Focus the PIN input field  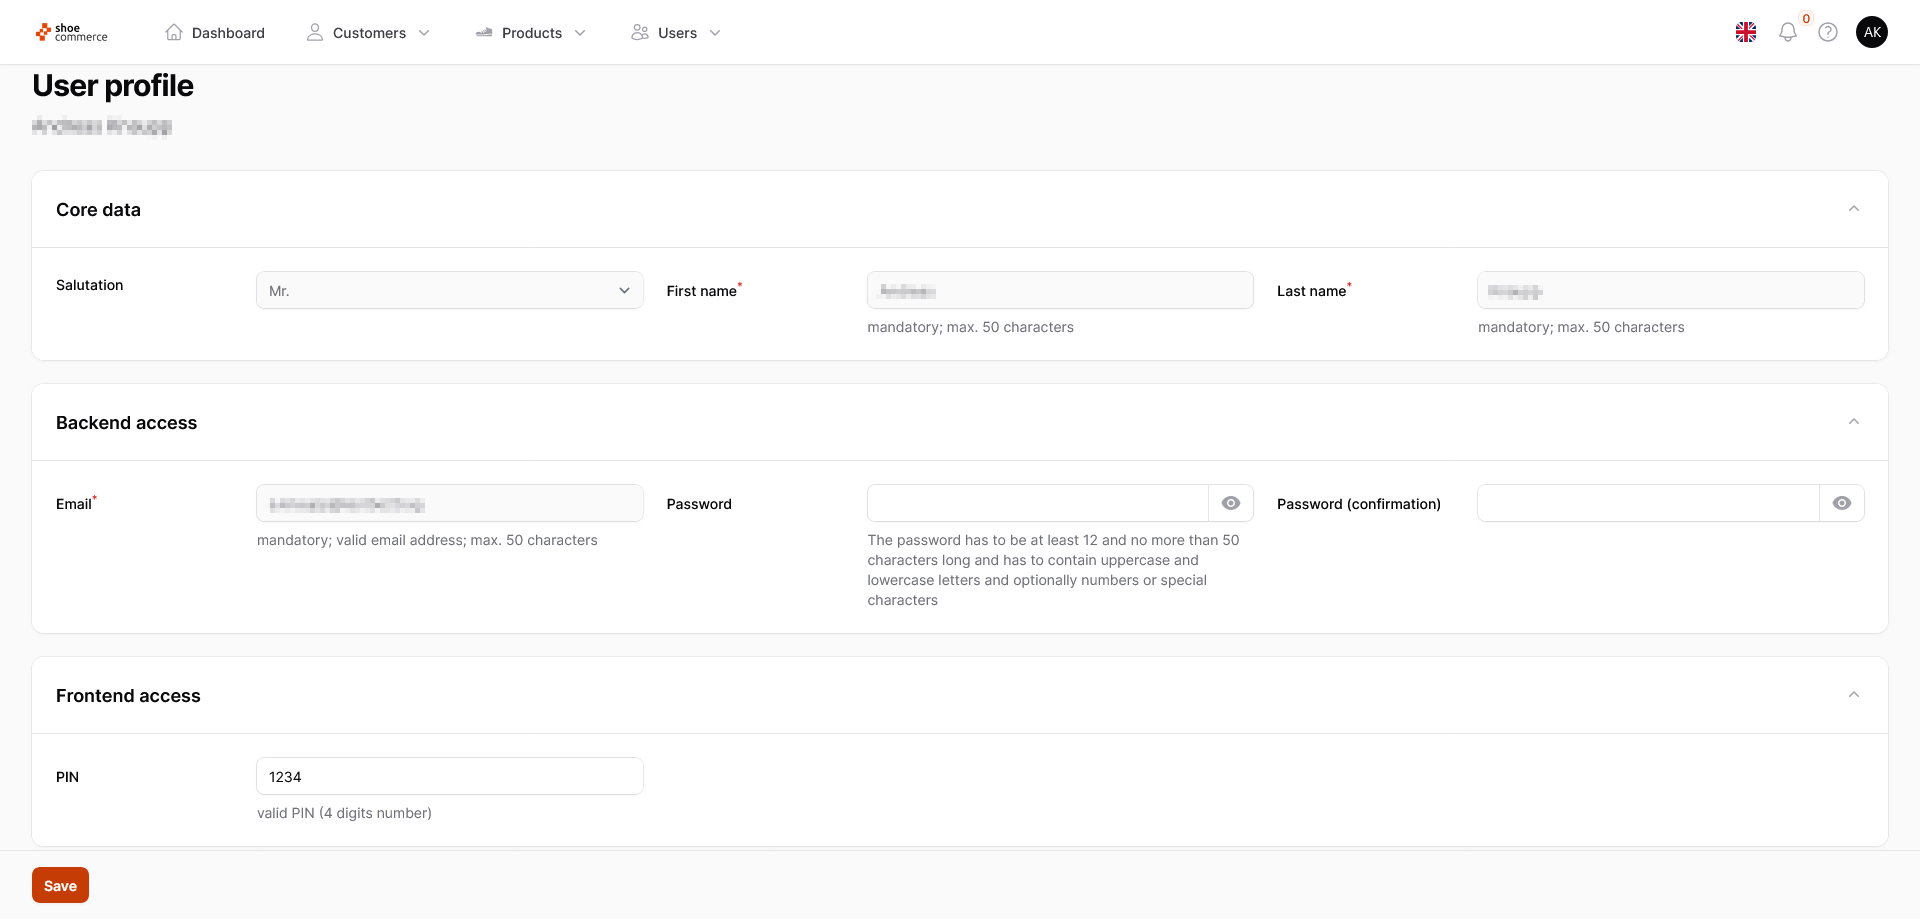pyautogui.click(x=450, y=776)
